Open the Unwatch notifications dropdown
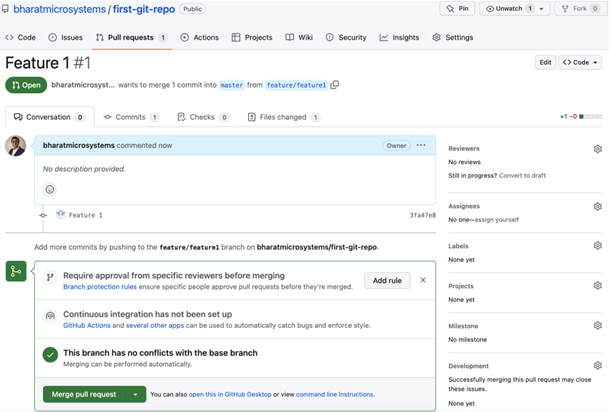 pyautogui.click(x=514, y=9)
